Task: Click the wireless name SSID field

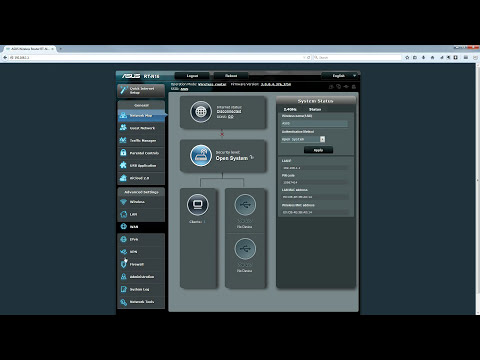Action: click(314, 123)
